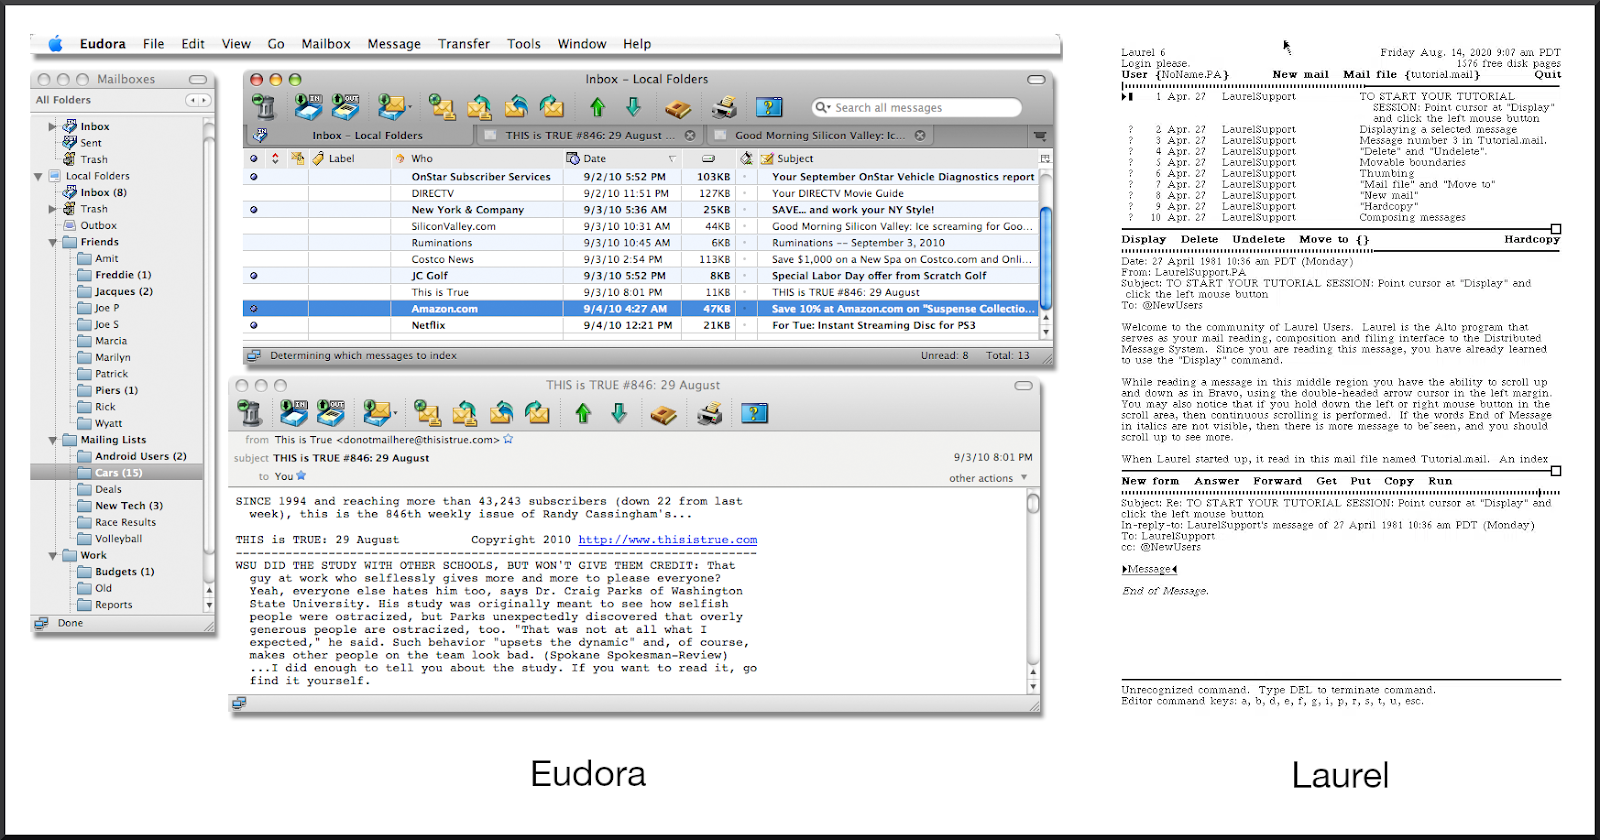
Task: Open the Apple menu
Action: tap(56, 44)
